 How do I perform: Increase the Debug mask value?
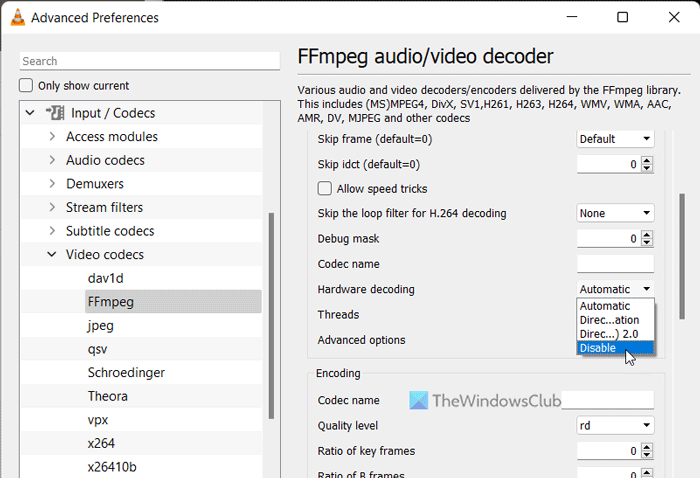647,234
